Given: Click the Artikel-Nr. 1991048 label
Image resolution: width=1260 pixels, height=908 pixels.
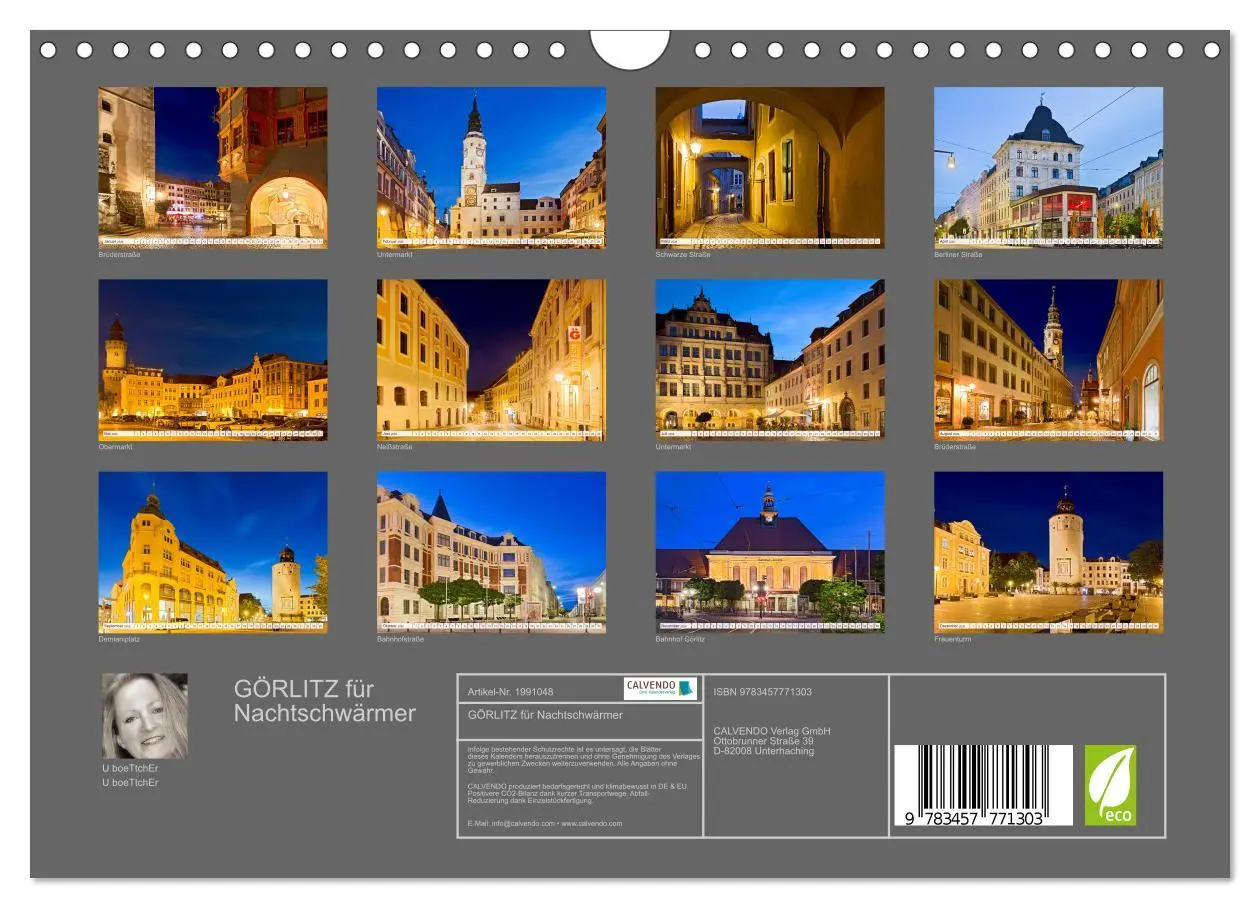Looking at the screenshot, I should coord(510,690).
